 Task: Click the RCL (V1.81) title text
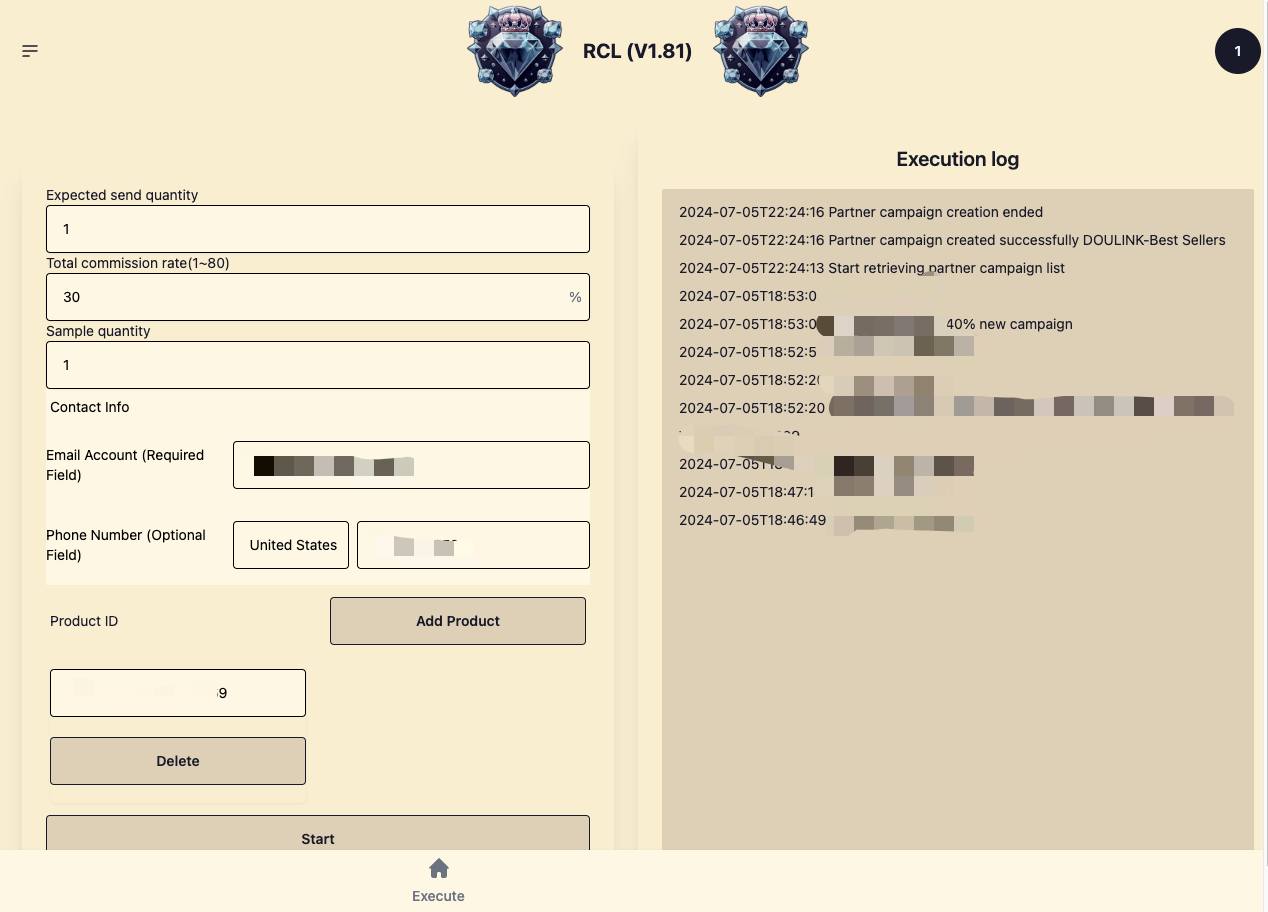tap(637, 51)
